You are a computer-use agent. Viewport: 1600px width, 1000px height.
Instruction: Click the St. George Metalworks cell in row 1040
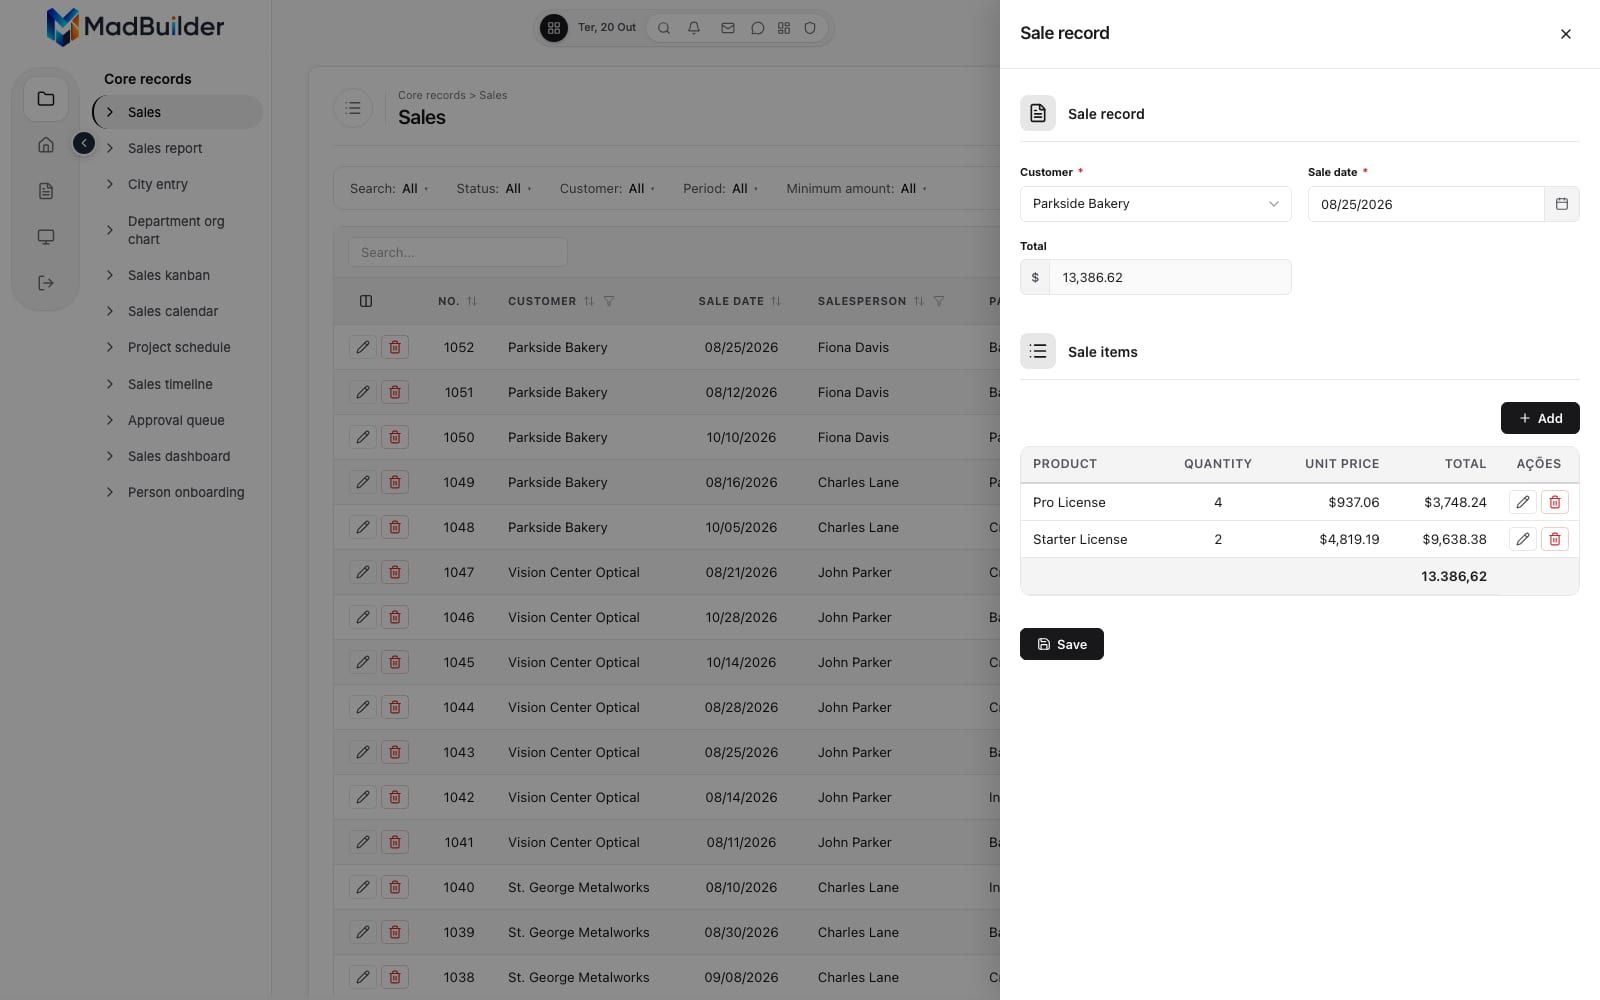pos(579,887)
